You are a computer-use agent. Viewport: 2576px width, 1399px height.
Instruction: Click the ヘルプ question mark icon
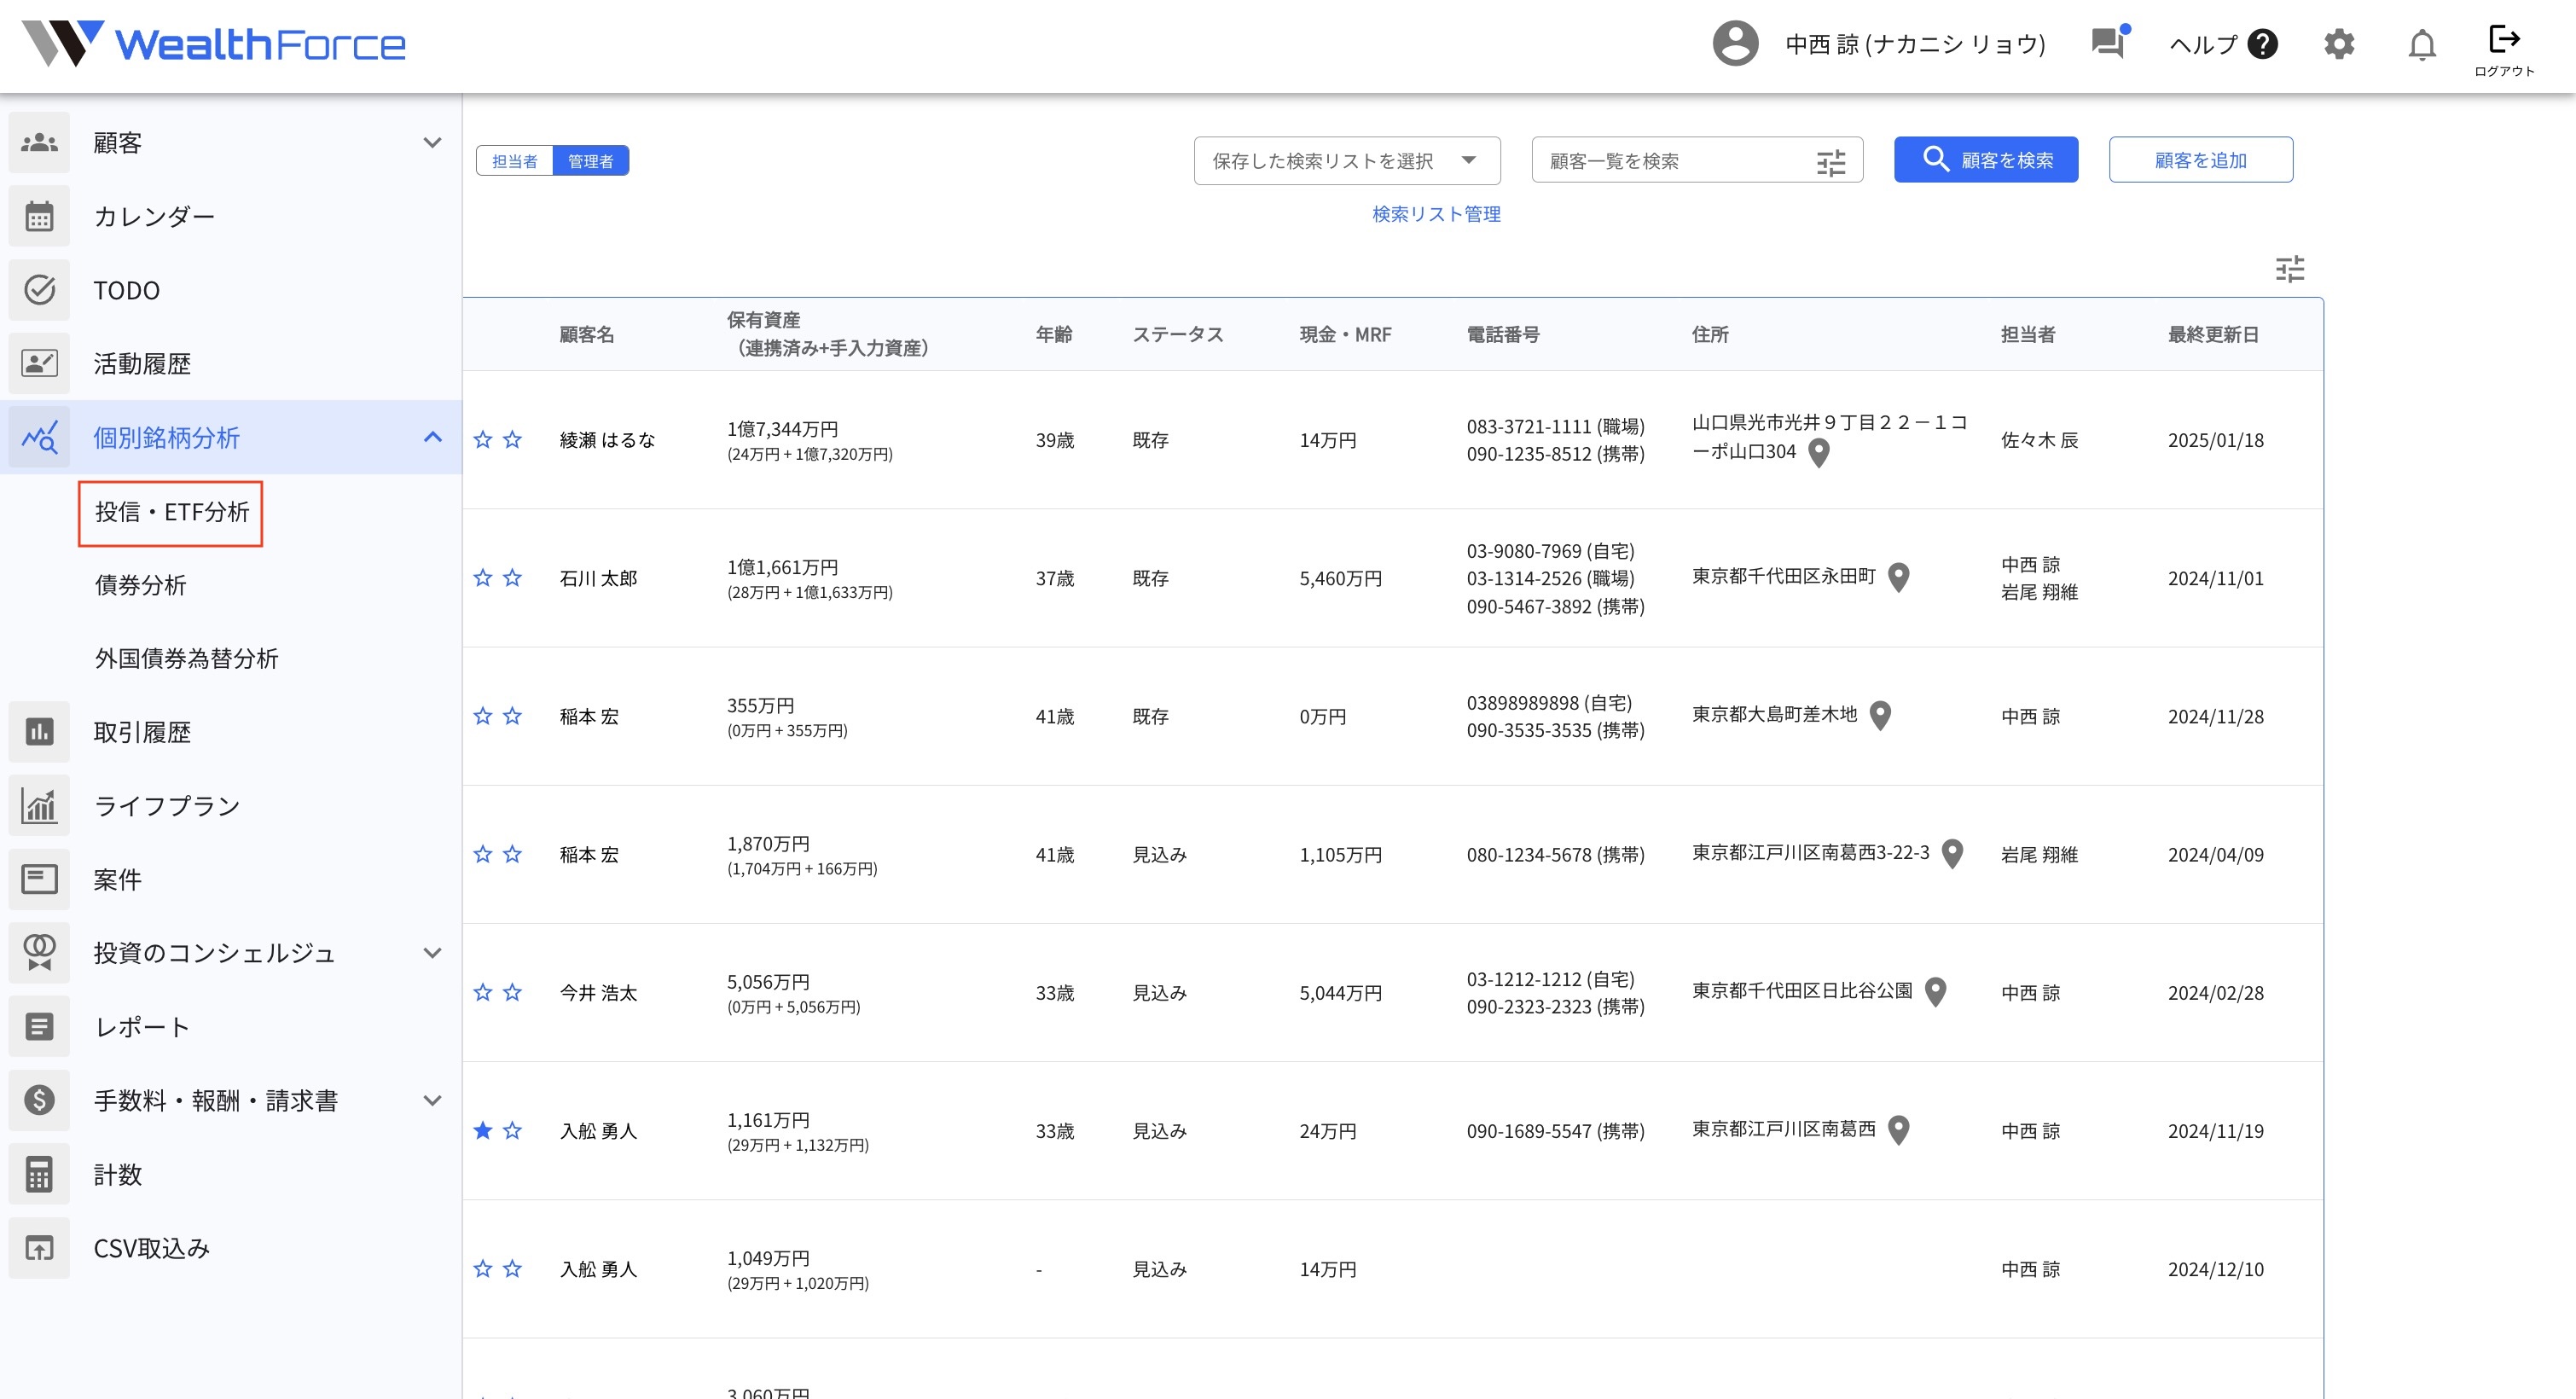pyautogui.click(x=2262, y=45)
